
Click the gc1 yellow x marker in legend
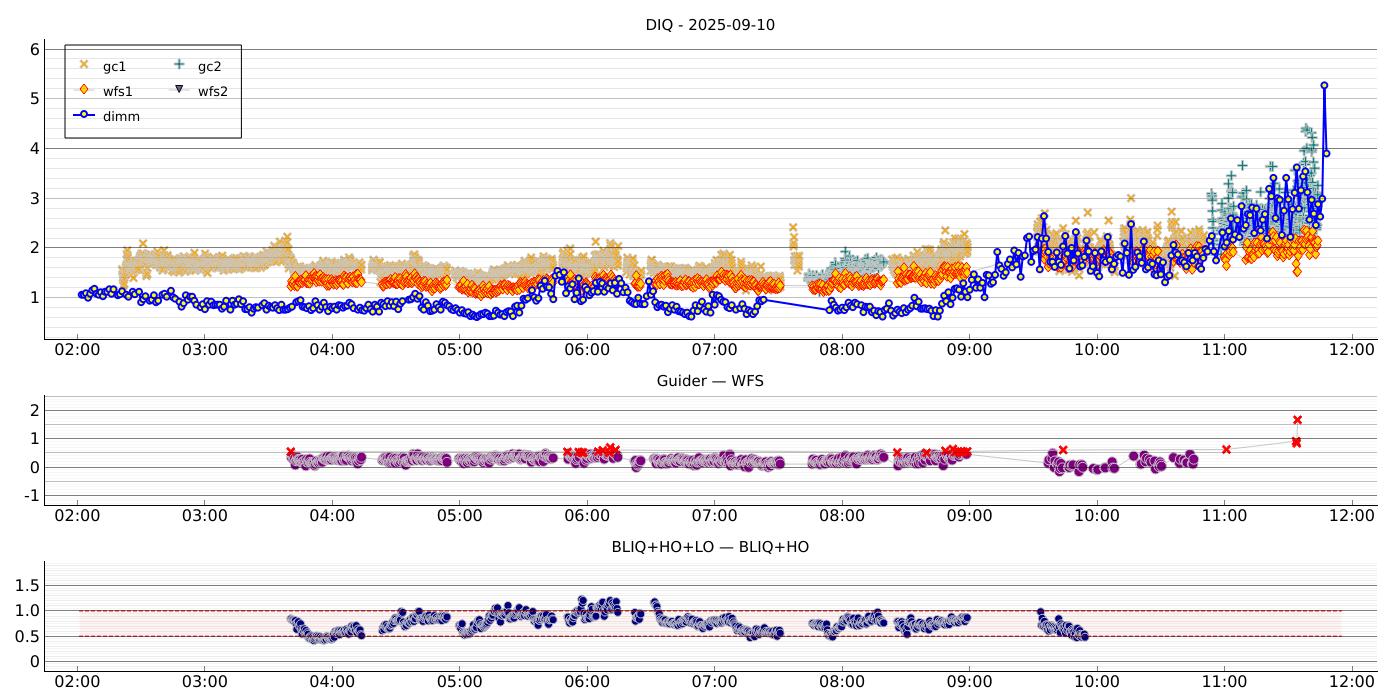[84, 65]
